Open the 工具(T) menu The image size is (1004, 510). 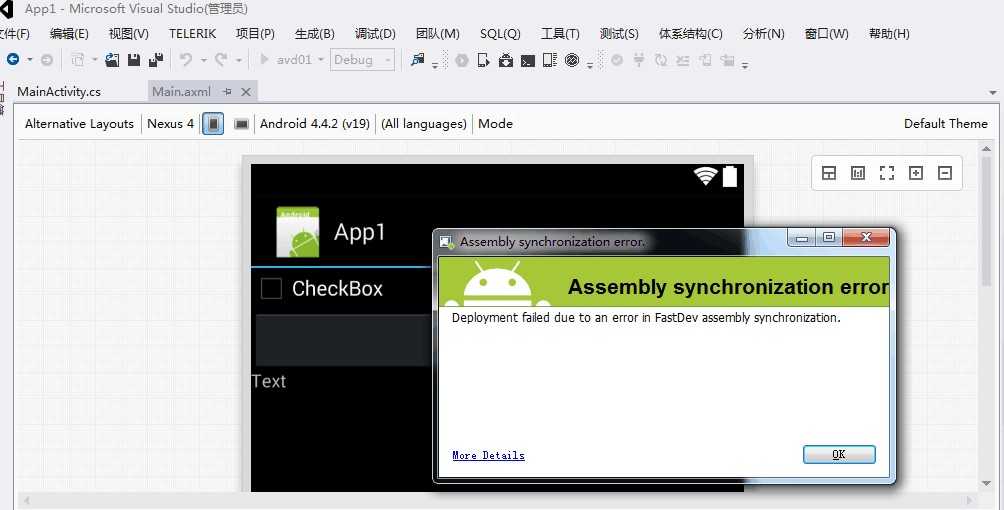(x=560, y=34)
